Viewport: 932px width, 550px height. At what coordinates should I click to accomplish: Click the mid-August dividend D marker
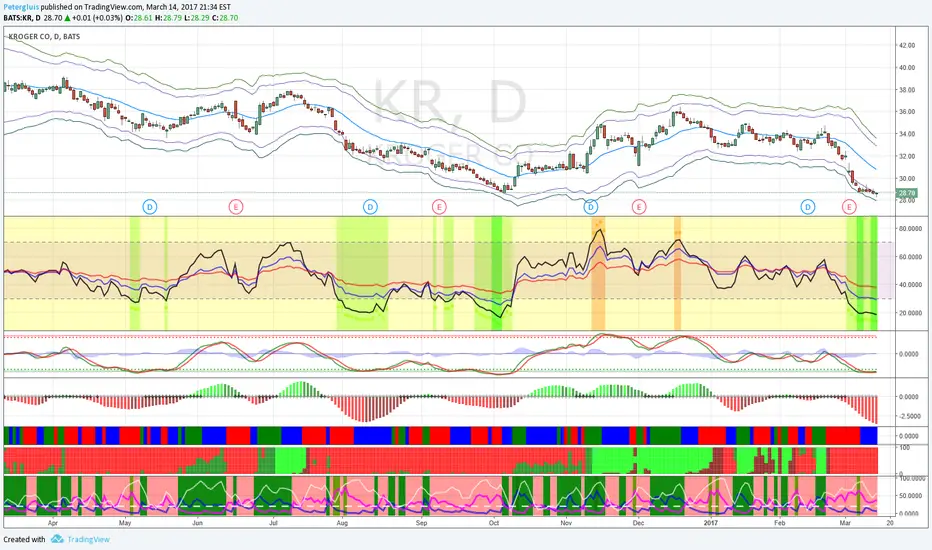coord(370,207)
